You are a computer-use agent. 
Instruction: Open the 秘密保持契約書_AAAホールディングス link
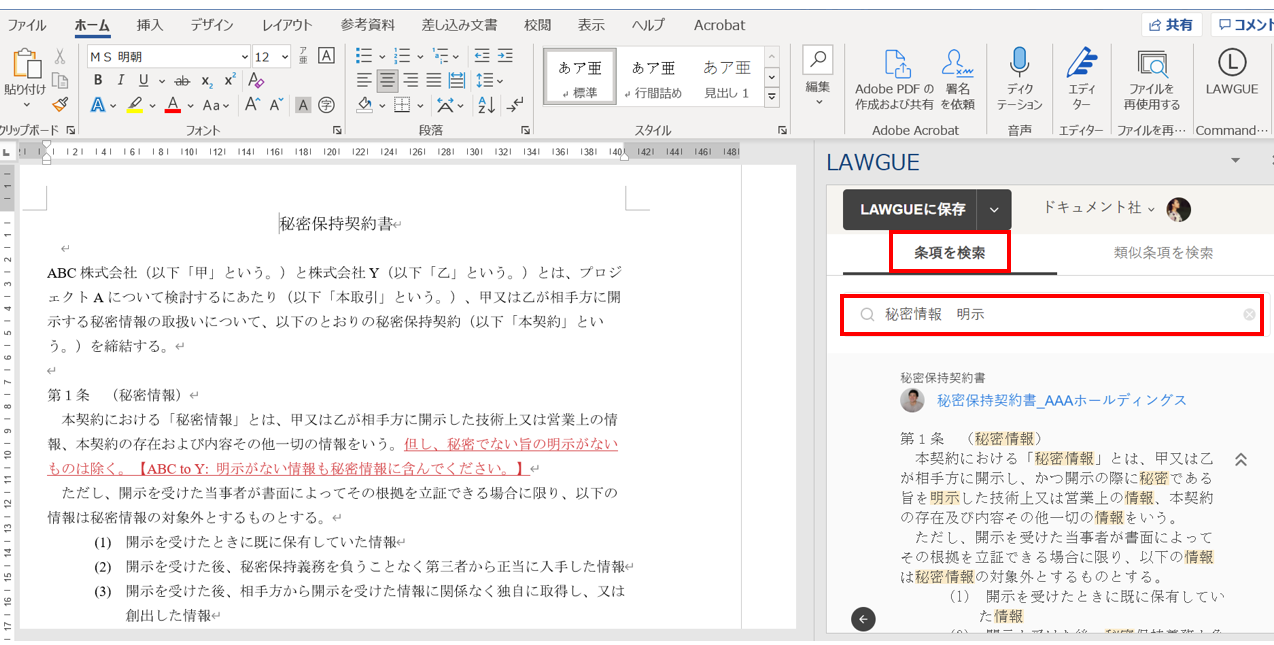(x=1061, y=400)
